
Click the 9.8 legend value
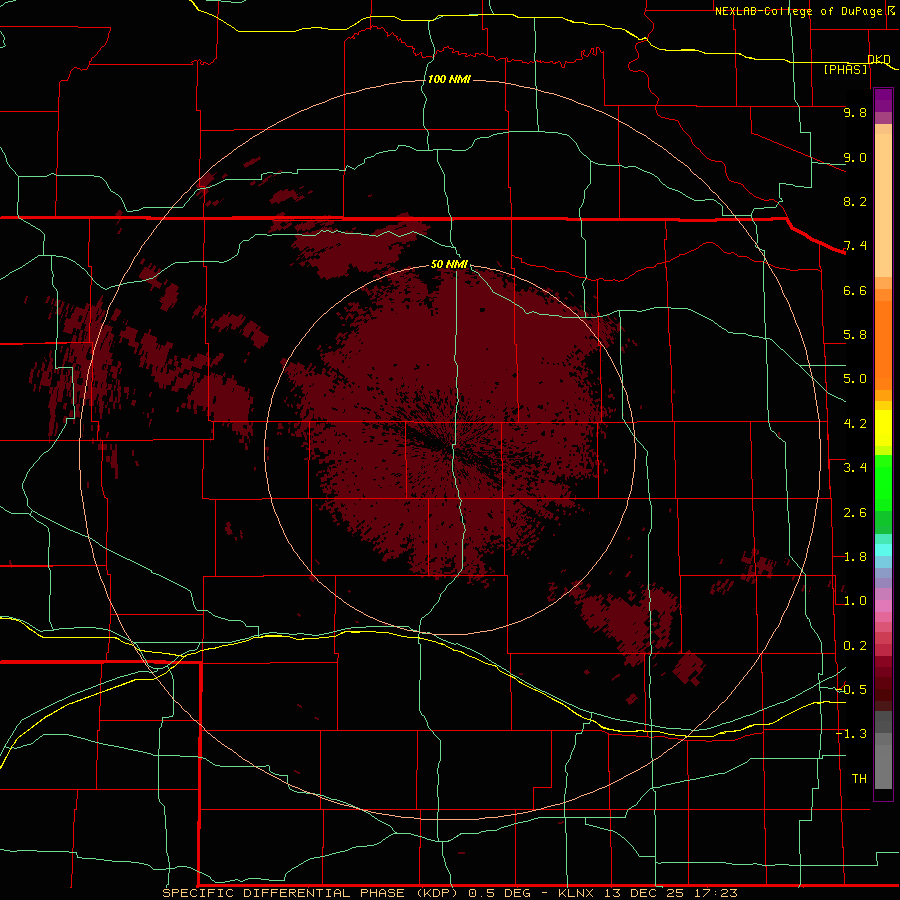pos(855,112)
